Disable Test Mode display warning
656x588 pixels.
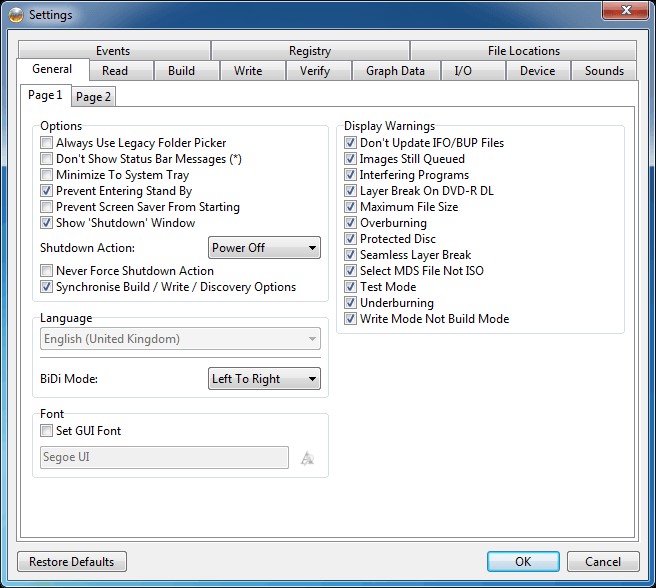[351, 287]
